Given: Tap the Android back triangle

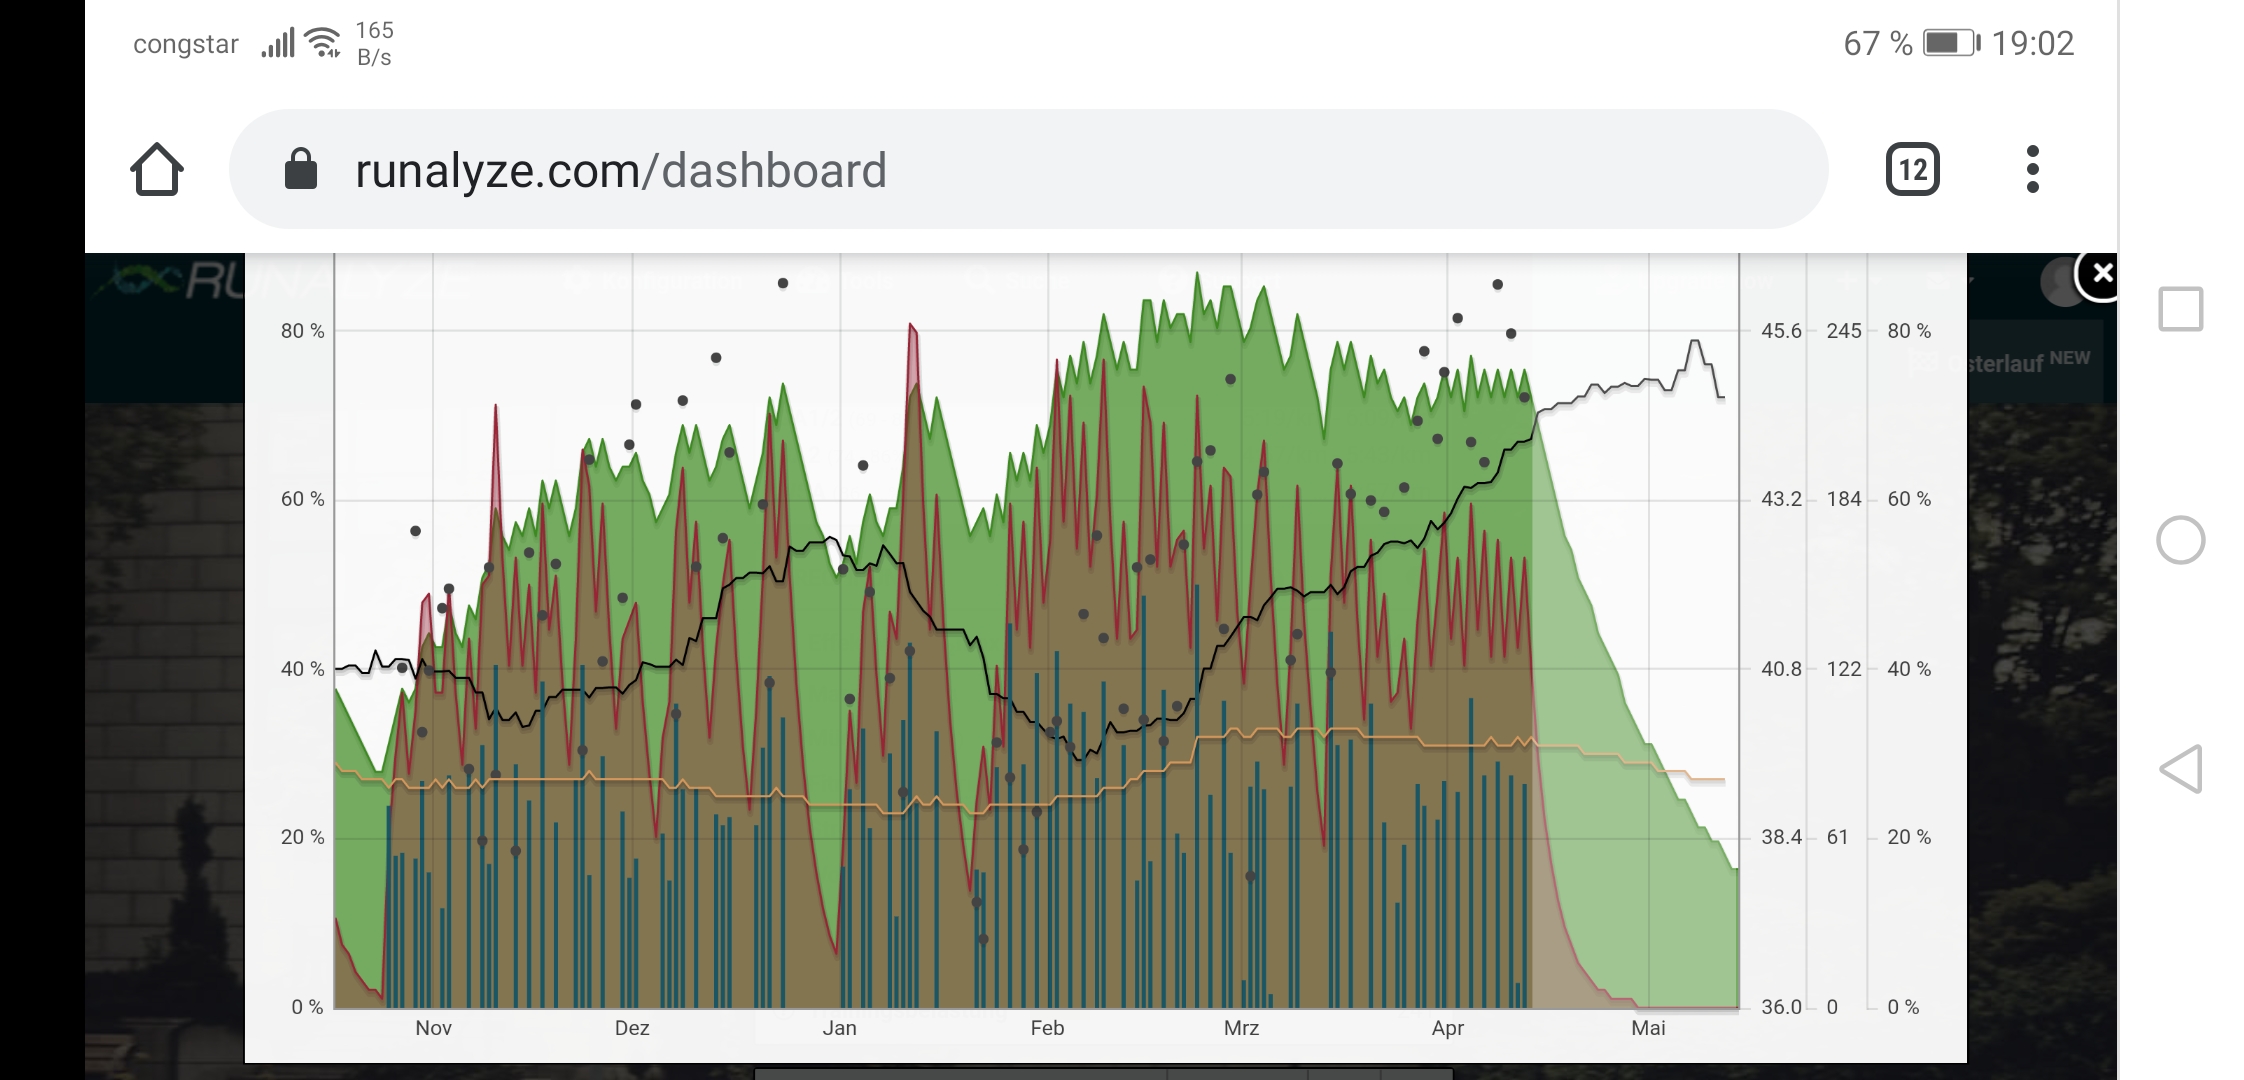Looking at the screenshot, I should 2180,769.
